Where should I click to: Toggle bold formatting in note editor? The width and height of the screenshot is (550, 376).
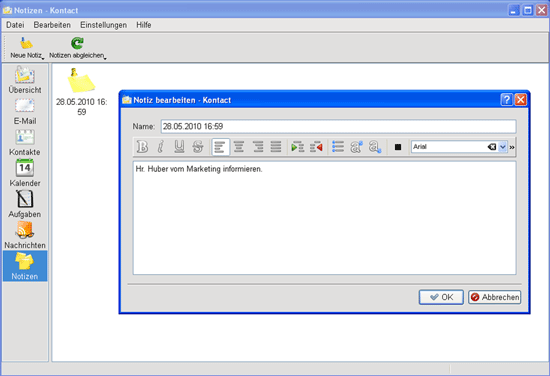[x=142, y=147]
